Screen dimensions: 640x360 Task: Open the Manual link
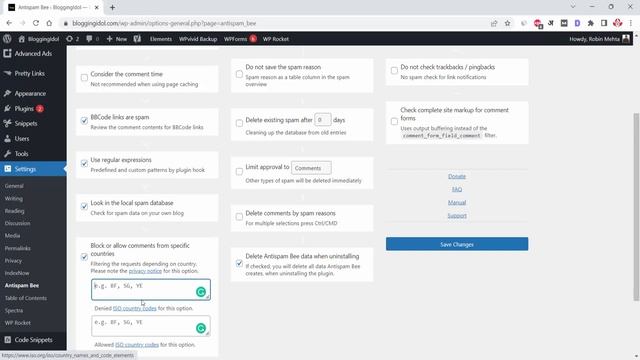pos(457,202)
